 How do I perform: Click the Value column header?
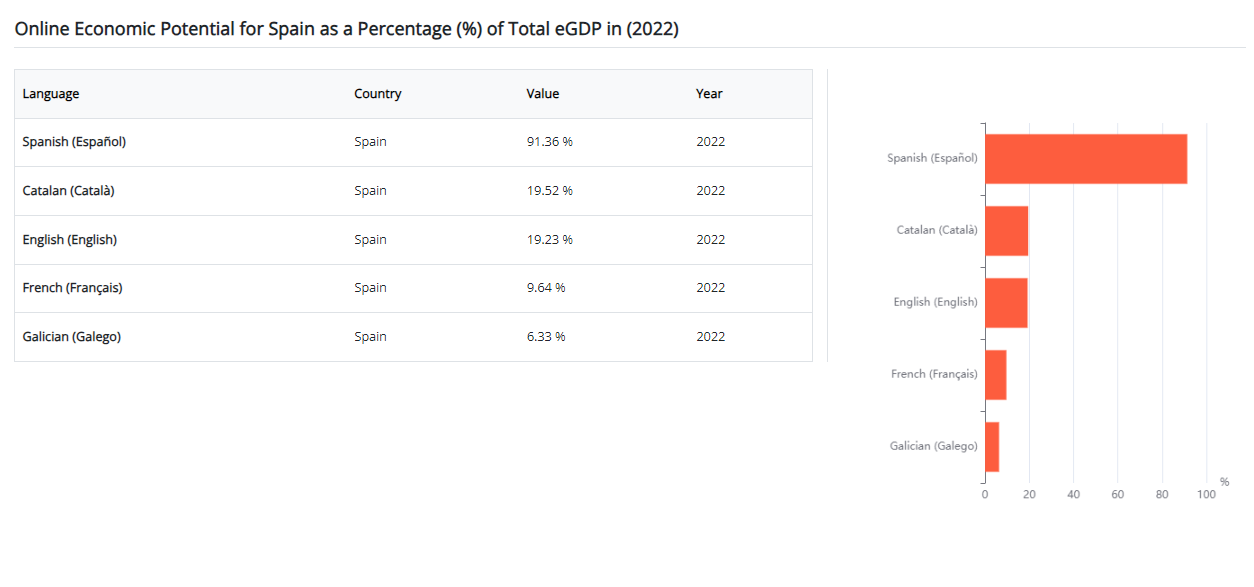coord(543,94)
